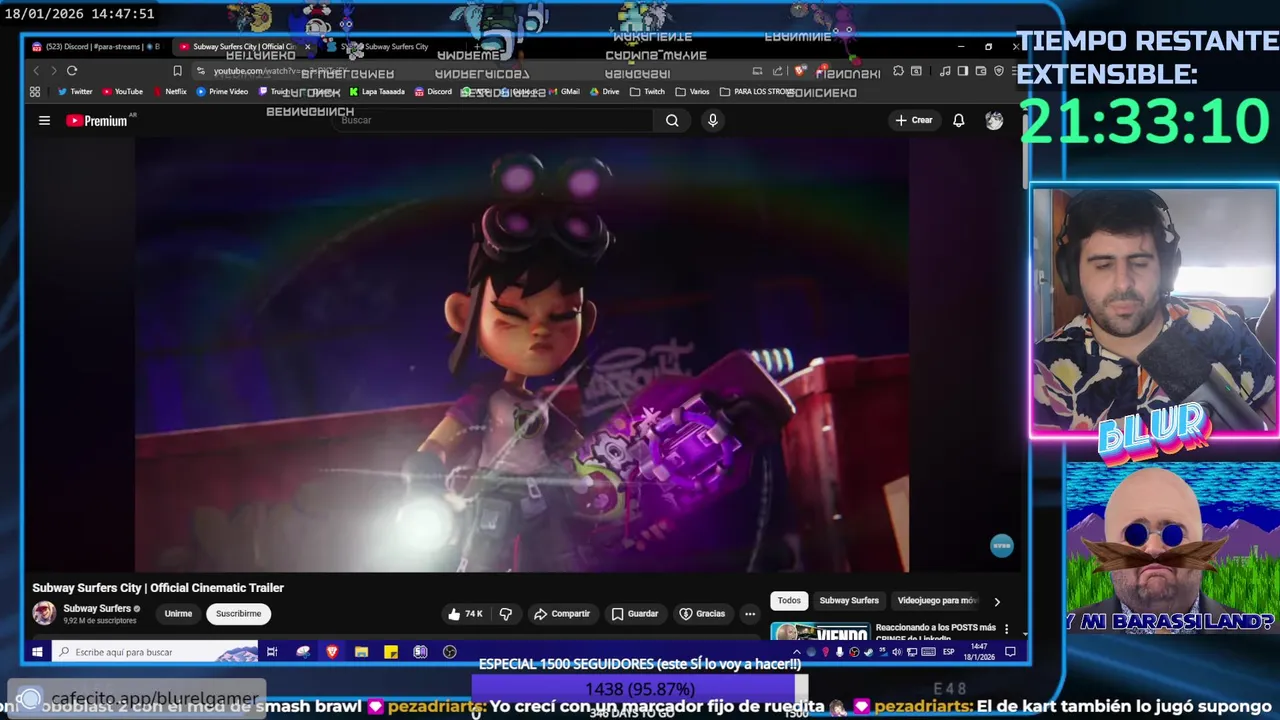Save the video with Guardar
The height and width of the screenshot is (720, 1280).
pos(635,614)
